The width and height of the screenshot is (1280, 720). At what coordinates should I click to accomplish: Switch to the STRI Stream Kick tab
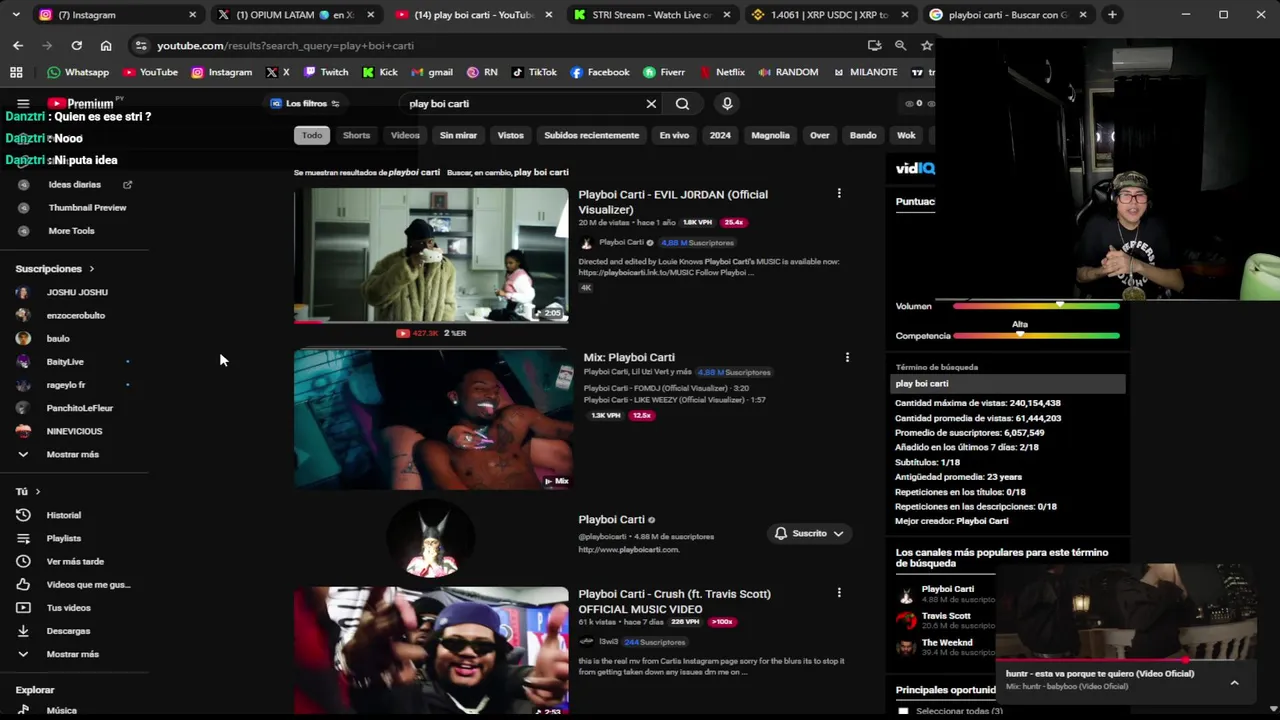point(651,15)
